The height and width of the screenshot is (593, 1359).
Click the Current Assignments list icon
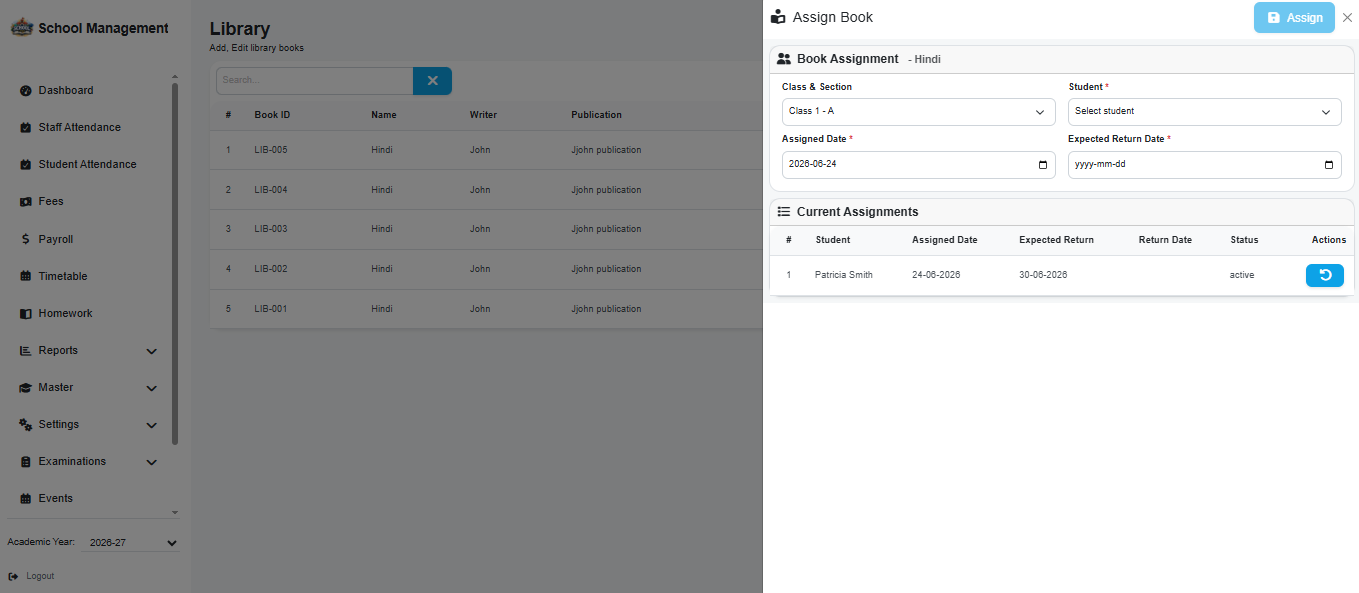(784, 212)
